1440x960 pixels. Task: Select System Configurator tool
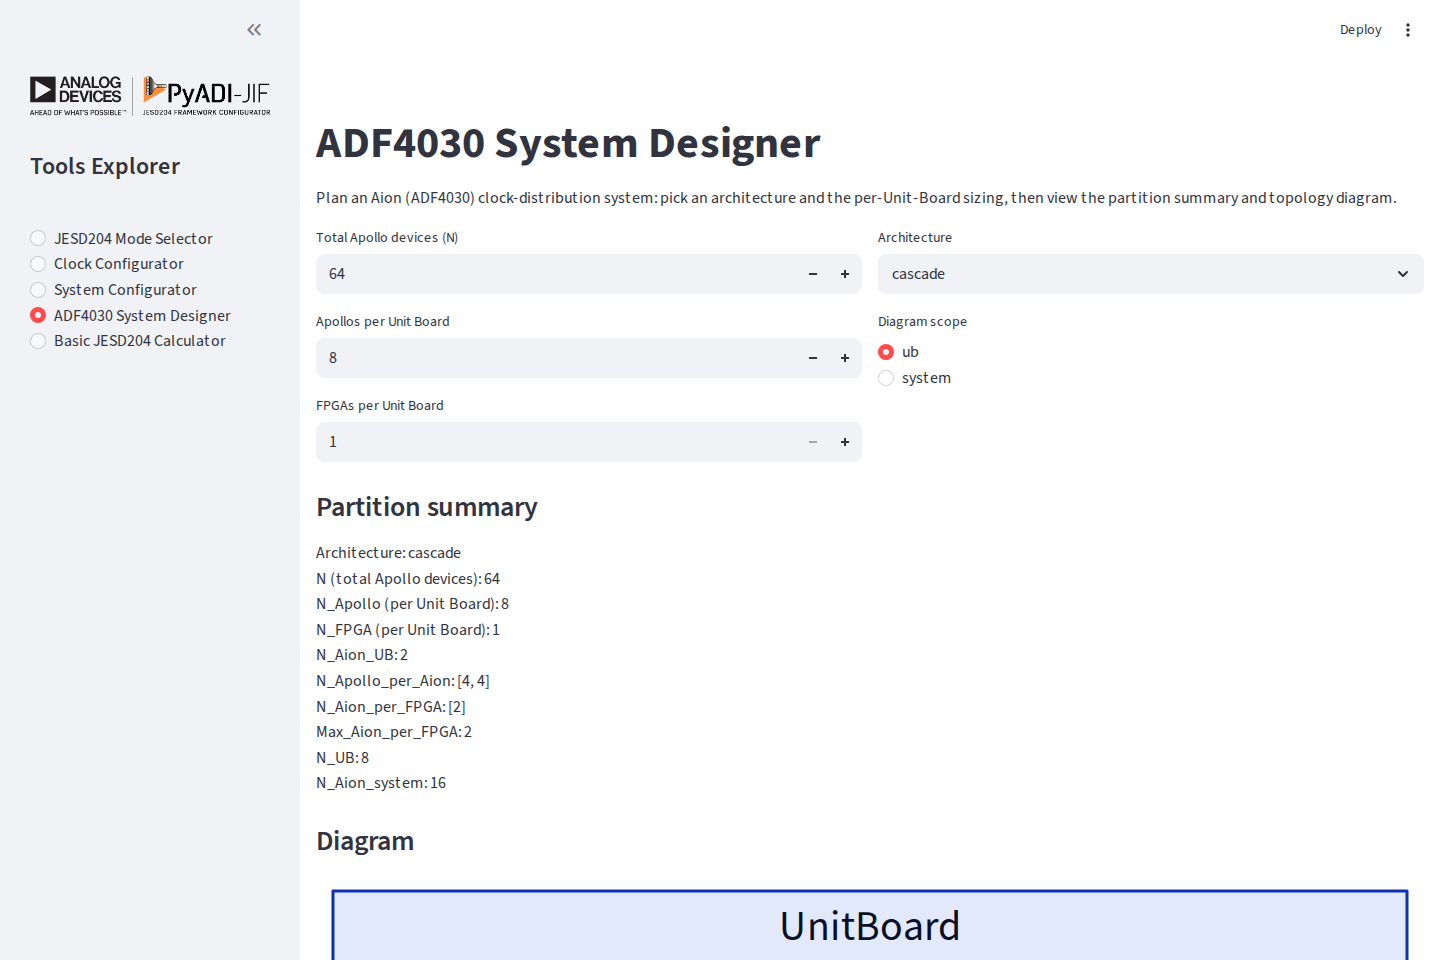point(113,290)
